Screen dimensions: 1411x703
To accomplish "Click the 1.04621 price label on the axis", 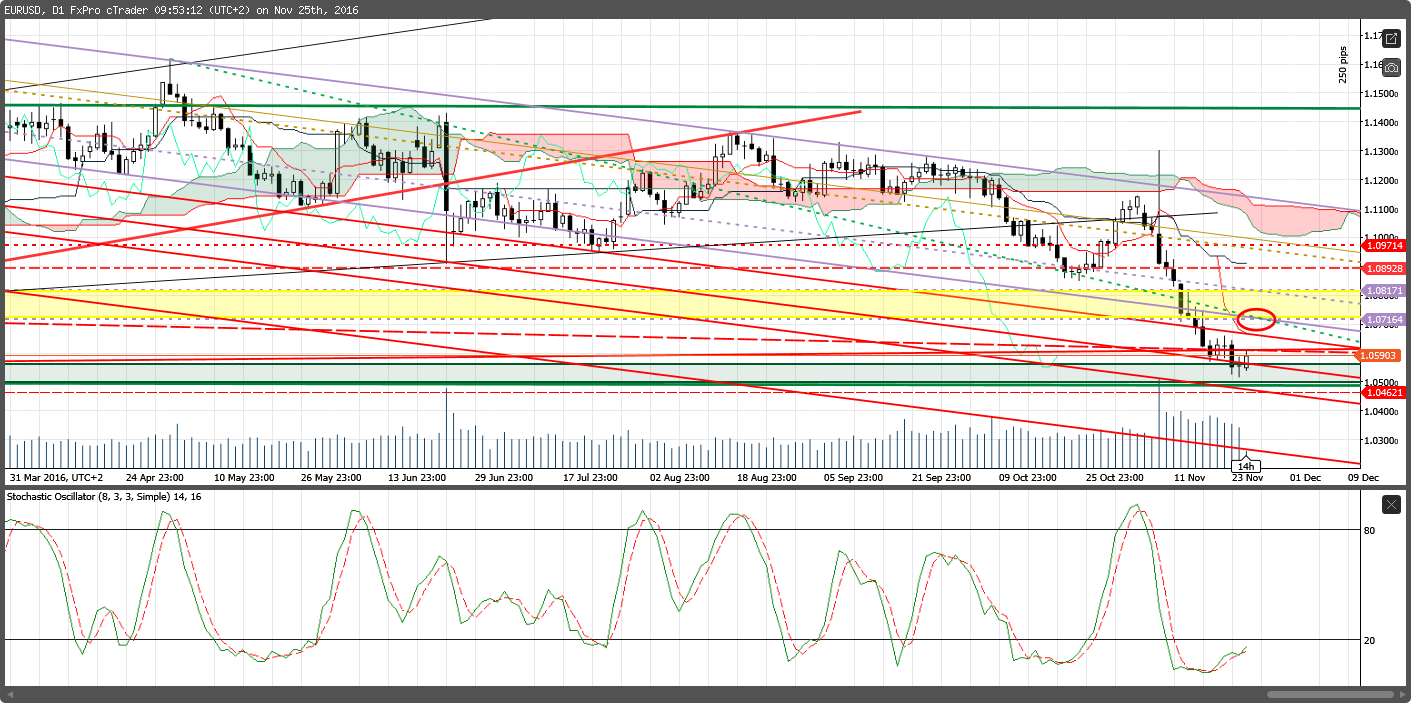I will (1382, 393).
